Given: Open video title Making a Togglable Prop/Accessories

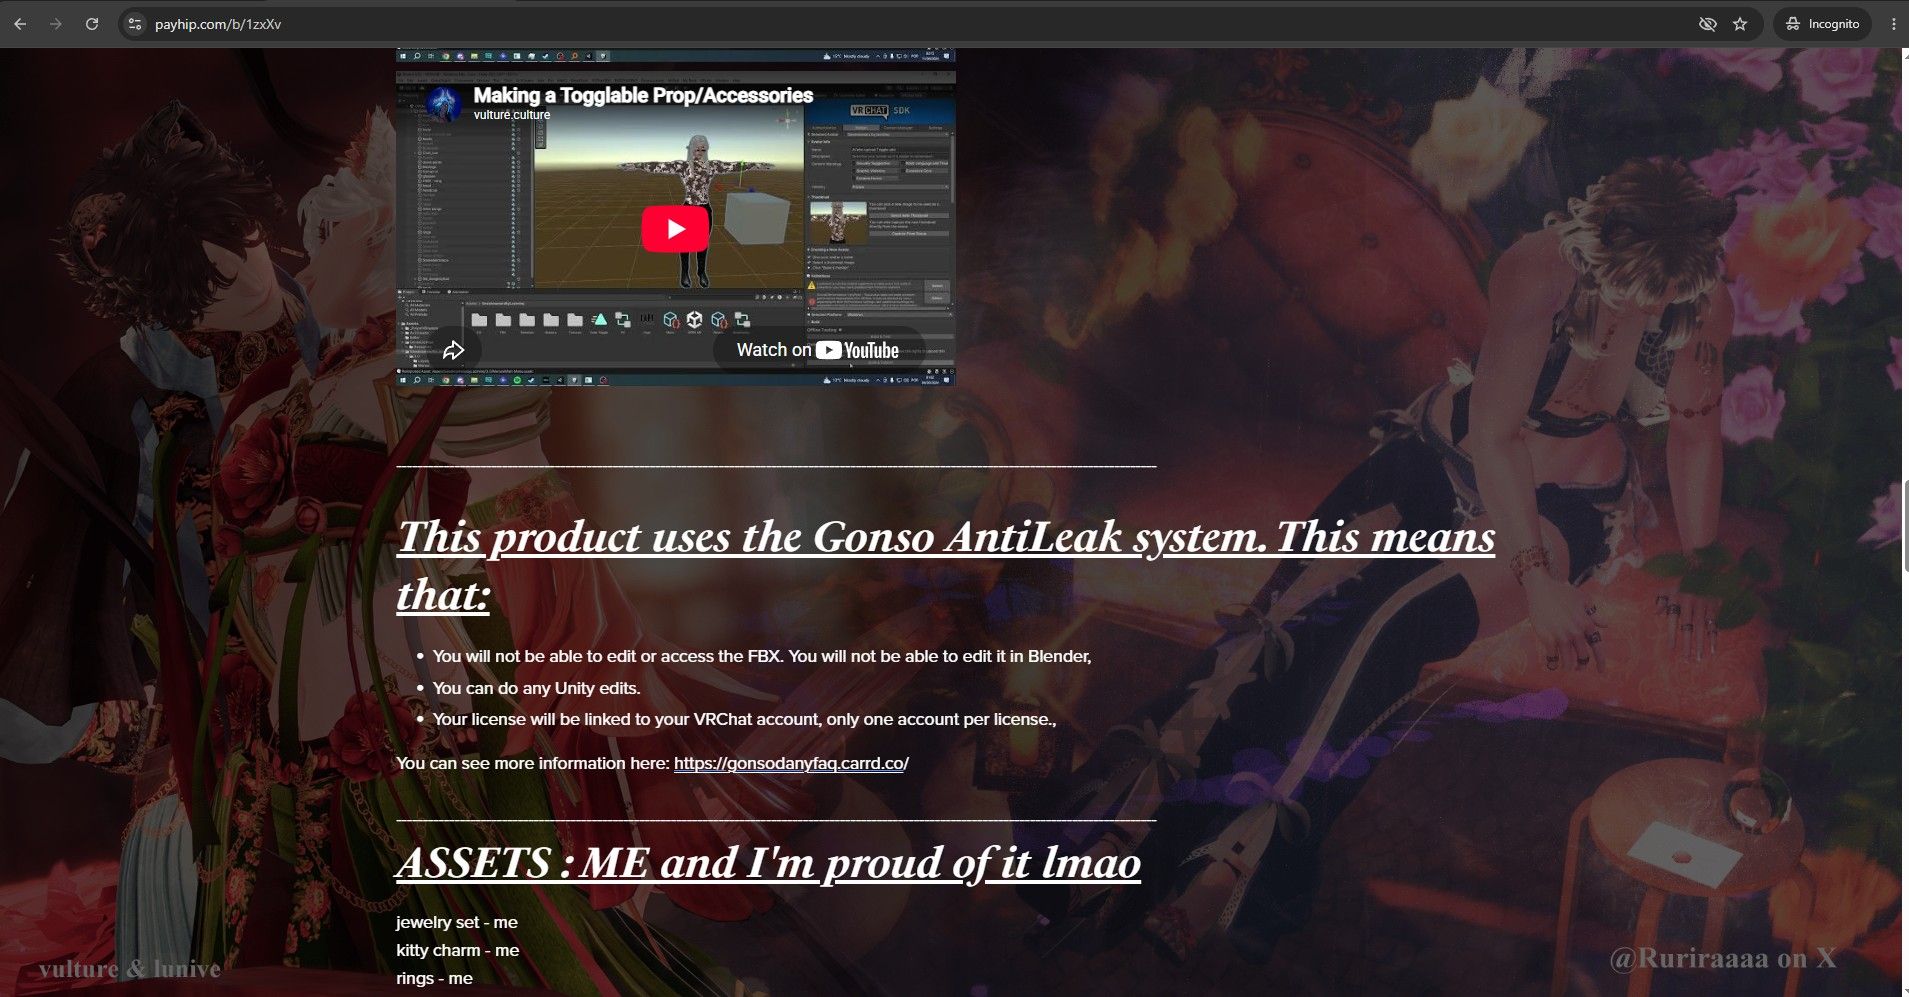Looking at the screenshot, I should point(643,95).
